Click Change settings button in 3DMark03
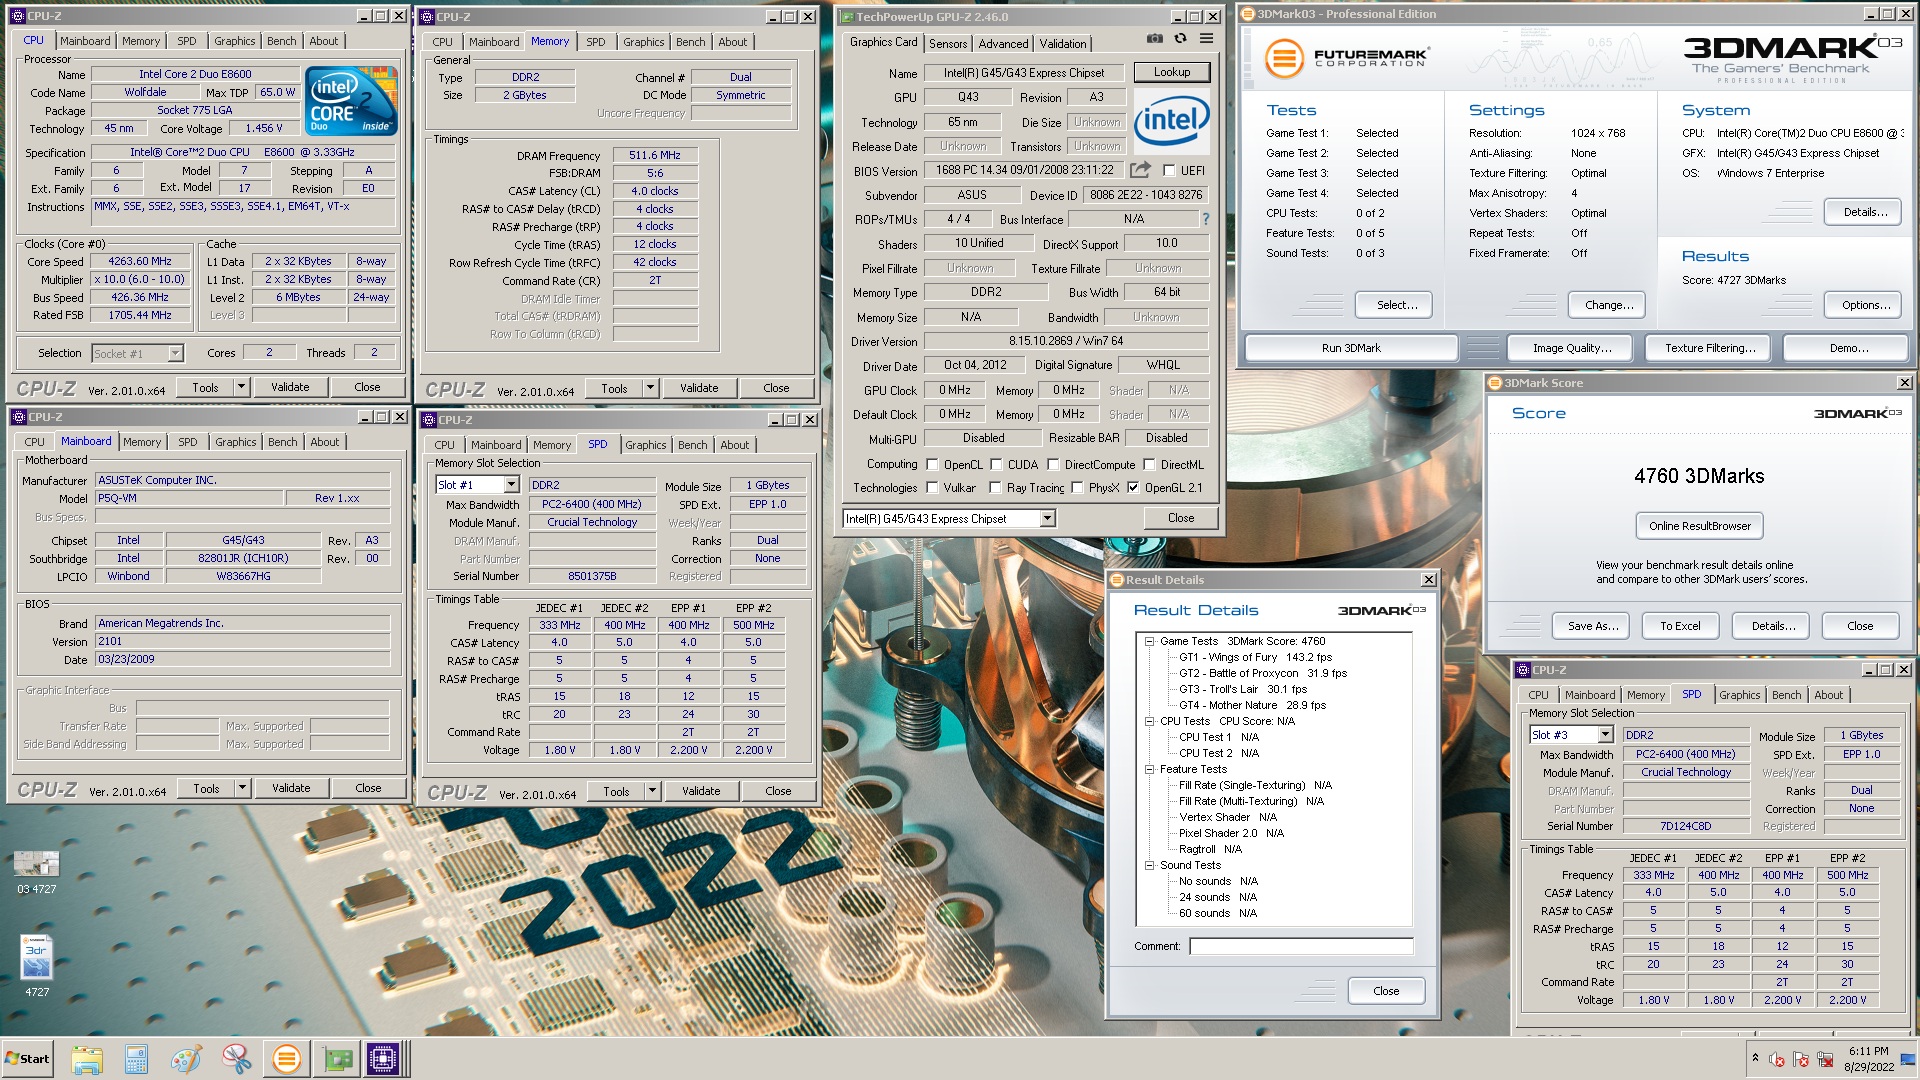This screenshot has height=1080, width=1920. pos(1609,305)
